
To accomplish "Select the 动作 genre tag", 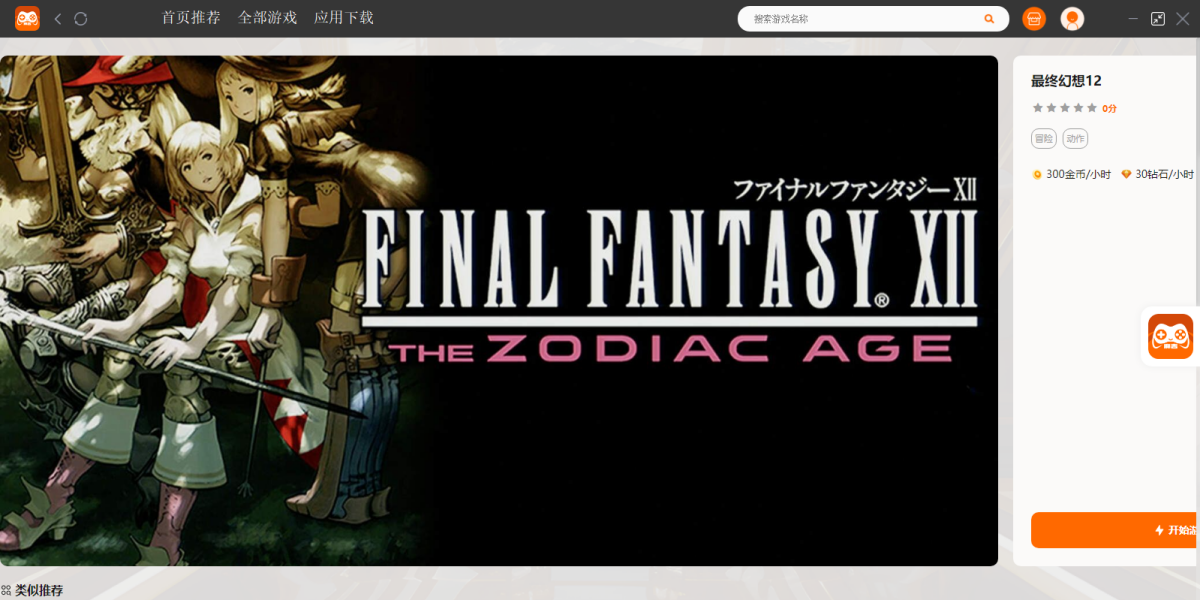I will pos(1075,139).
